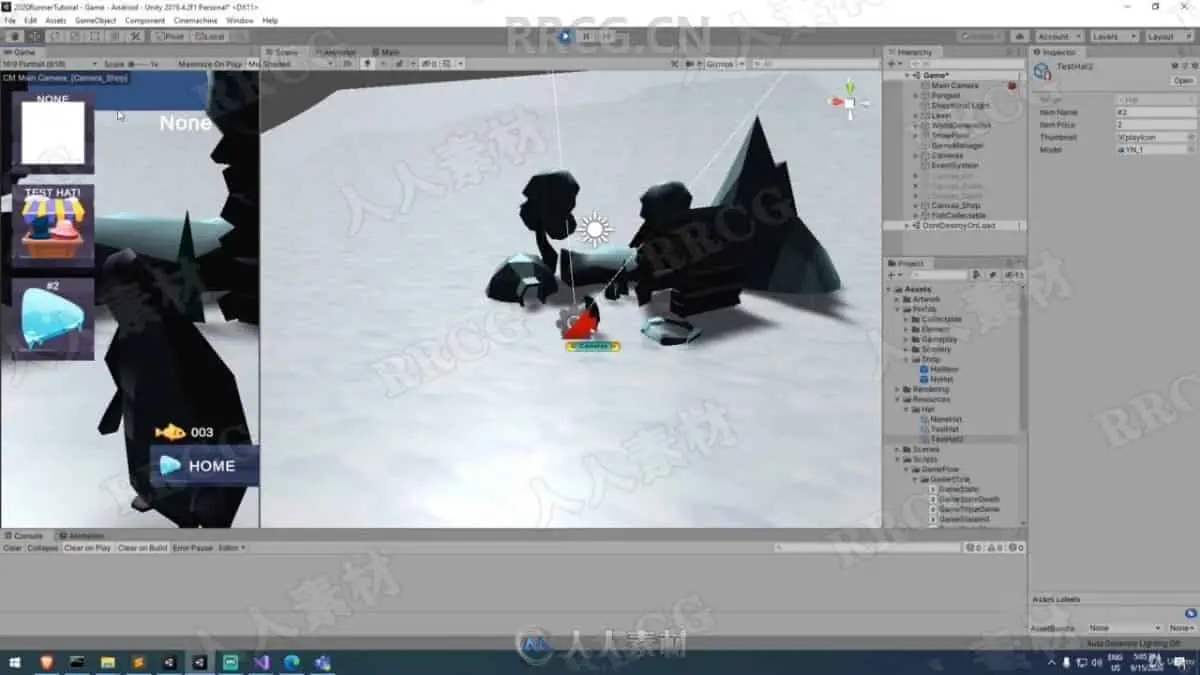Adjust the game view Scale slider
1200x675 pixels.
click(137, 64)
